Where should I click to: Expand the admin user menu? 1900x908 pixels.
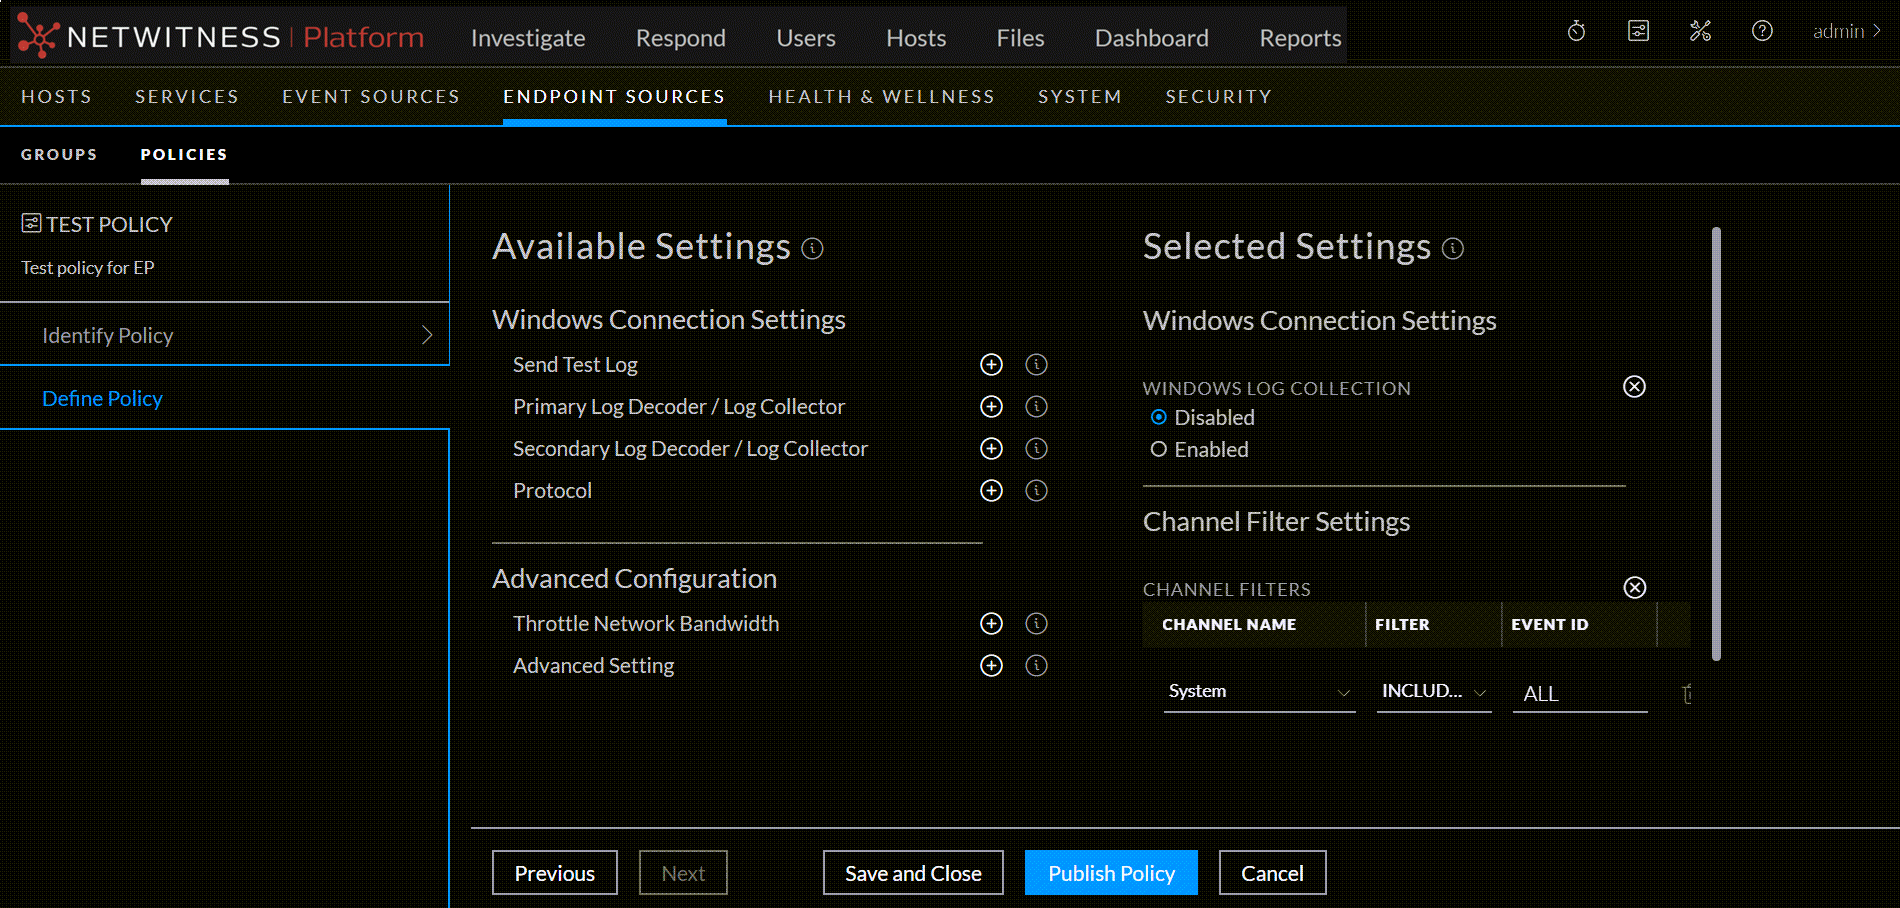[x=1846, y=32]
